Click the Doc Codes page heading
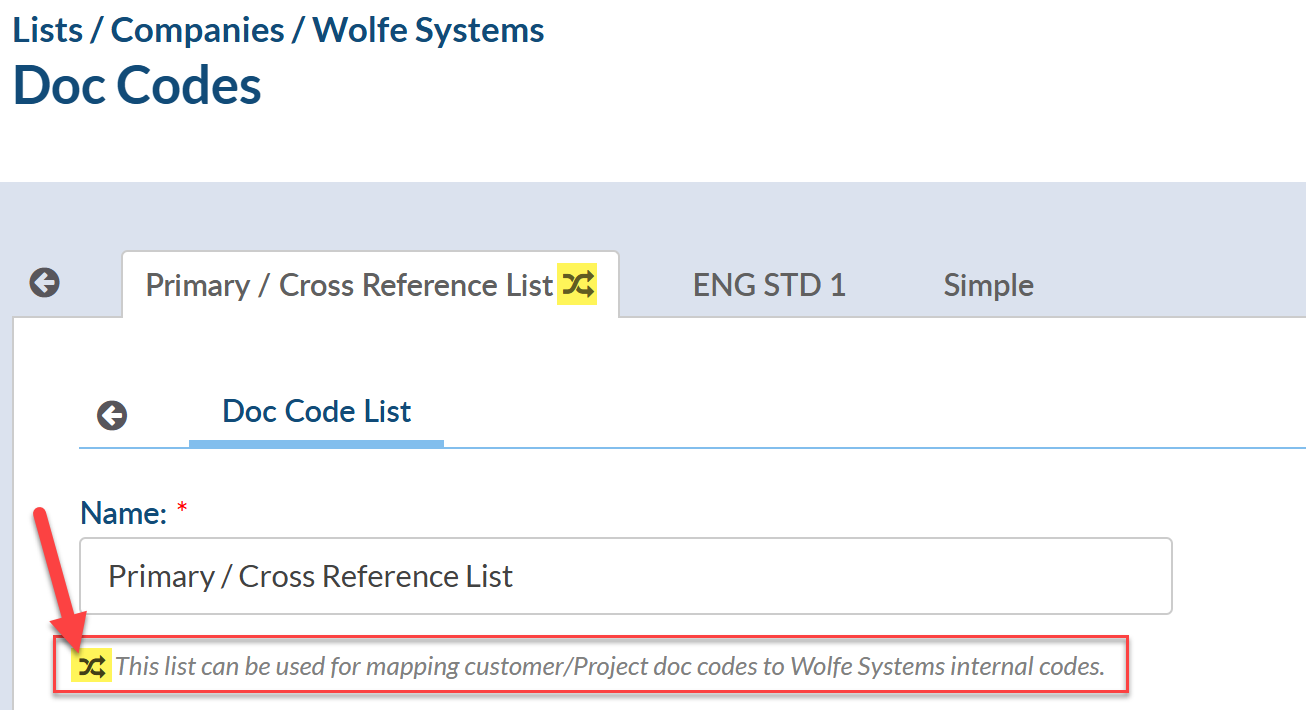 click(137, 85)
